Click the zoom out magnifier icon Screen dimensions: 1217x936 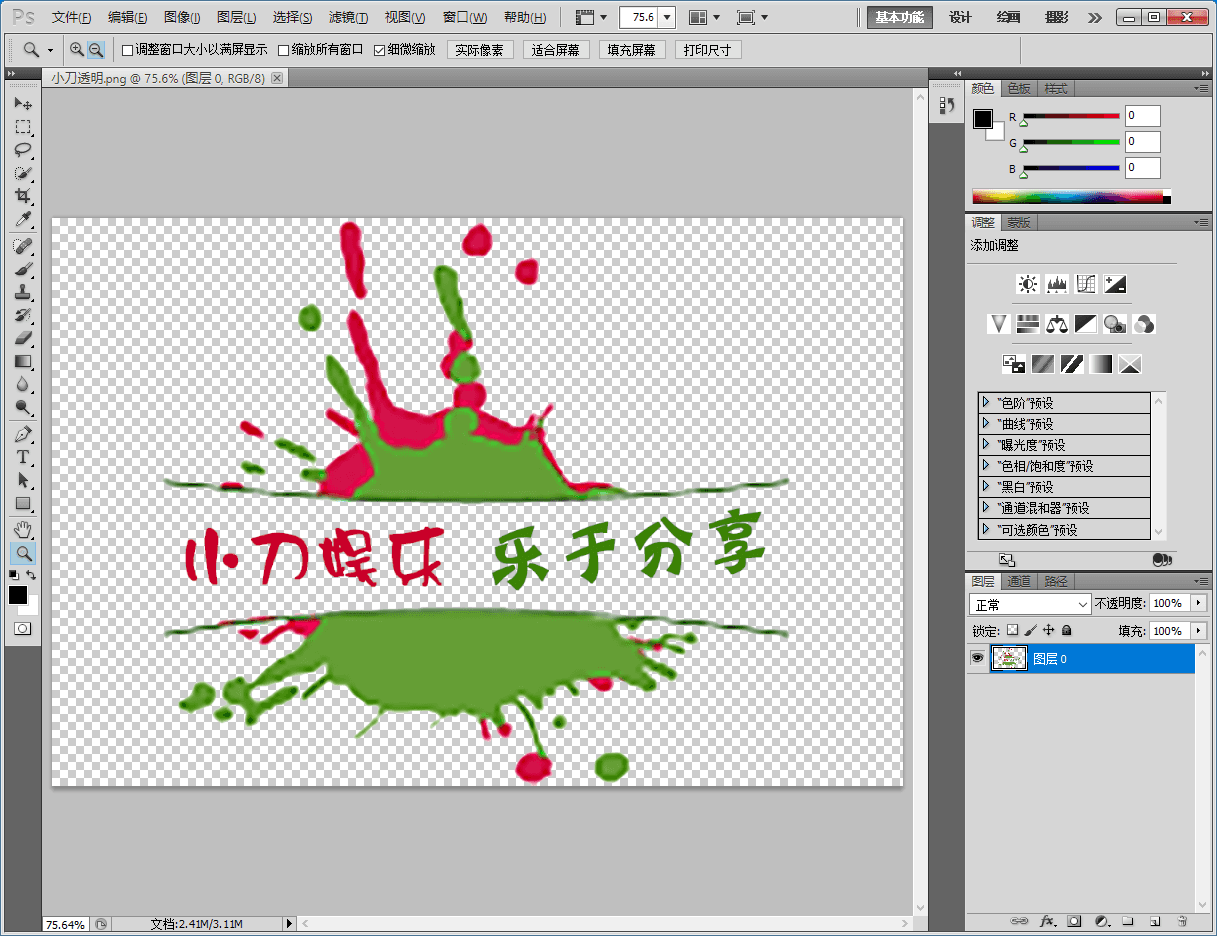click(x=96, y=49)
